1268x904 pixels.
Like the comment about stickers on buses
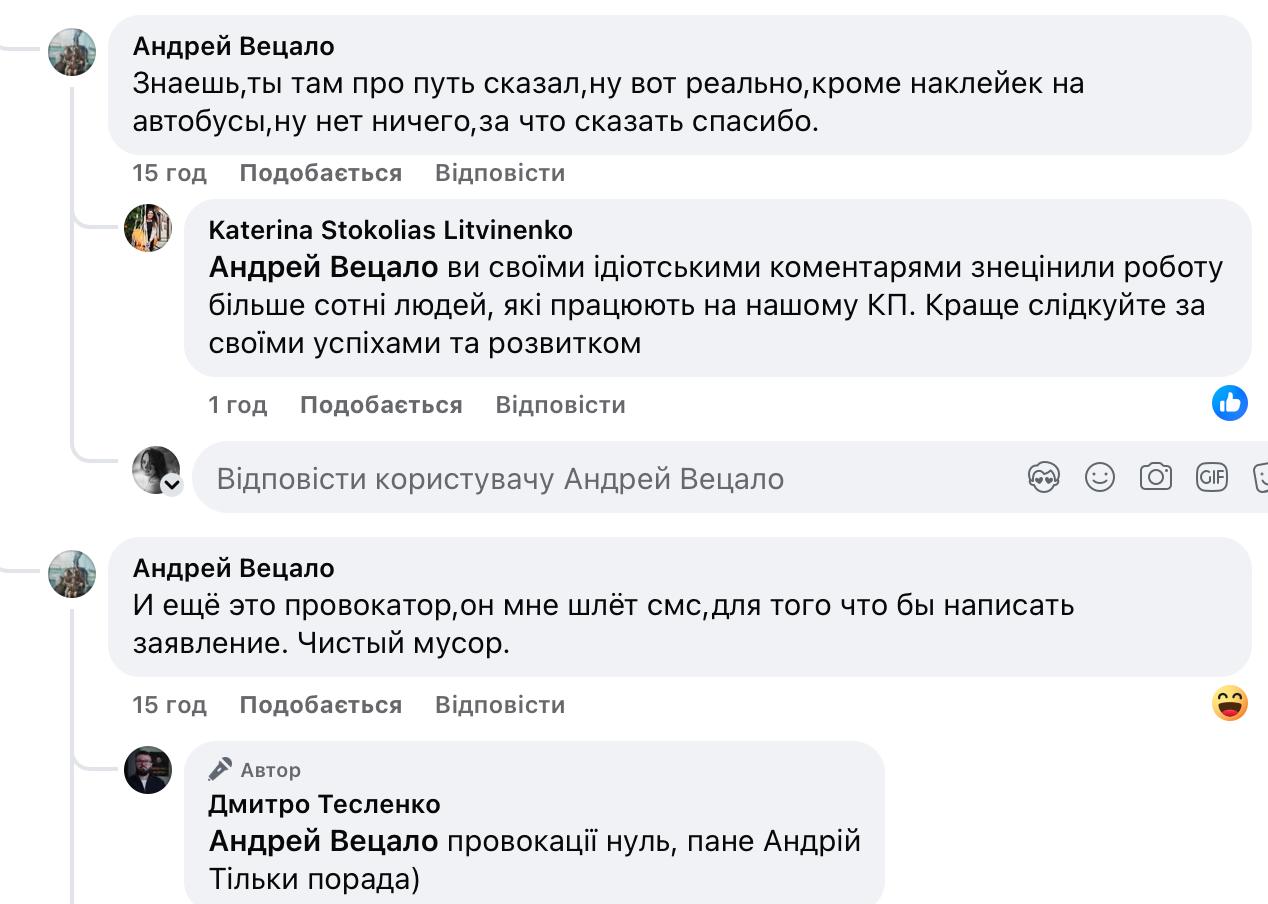click(x=320, y=173)
